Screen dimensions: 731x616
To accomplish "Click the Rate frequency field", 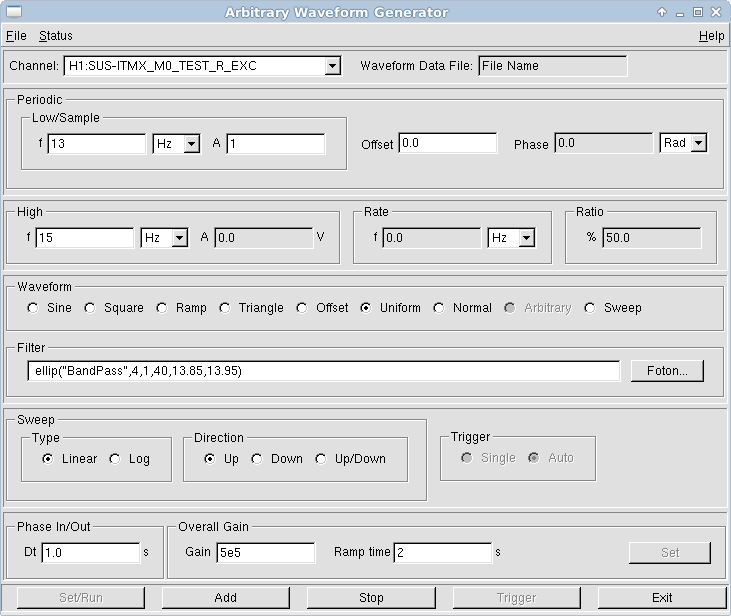I will click(x=431, y=238).
